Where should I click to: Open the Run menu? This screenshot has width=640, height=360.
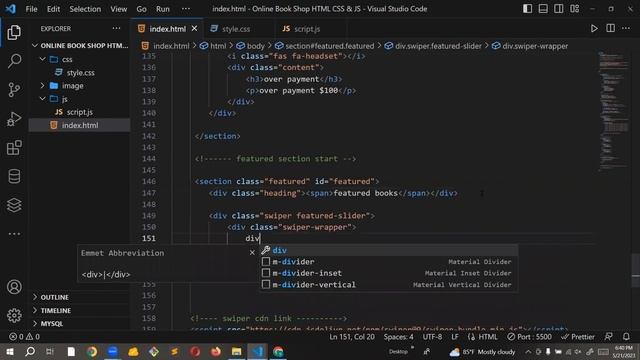[x=162, y=9]
